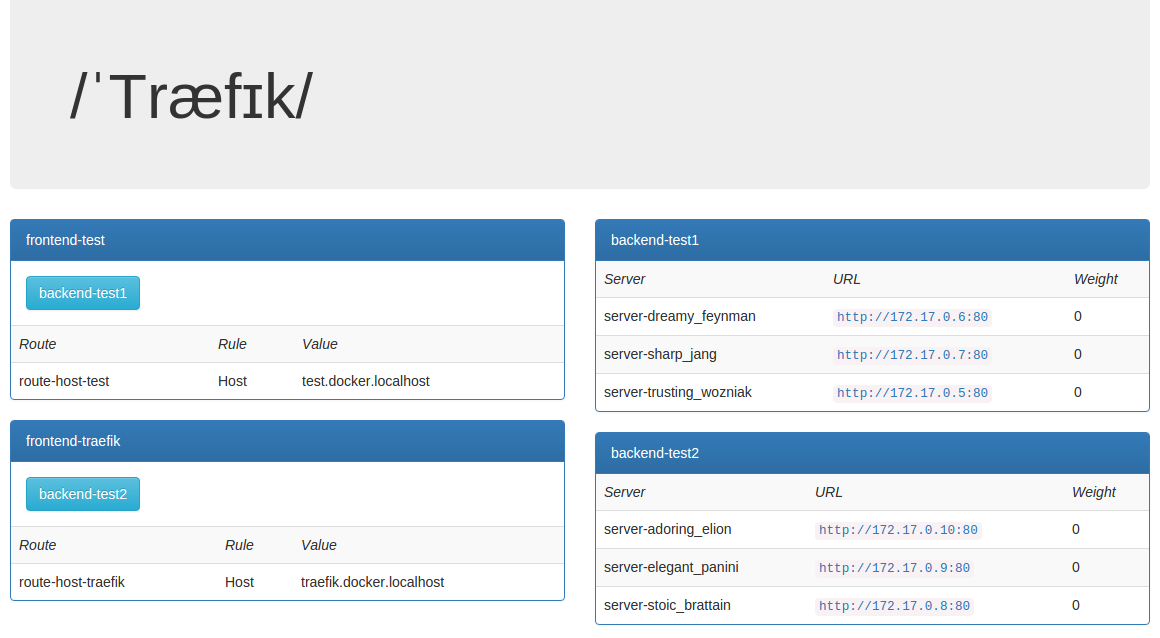Screen dimensions: 1160x638
Task: Click the backend-test1 badge in frontend-test
Action: (x=83, y=292)
